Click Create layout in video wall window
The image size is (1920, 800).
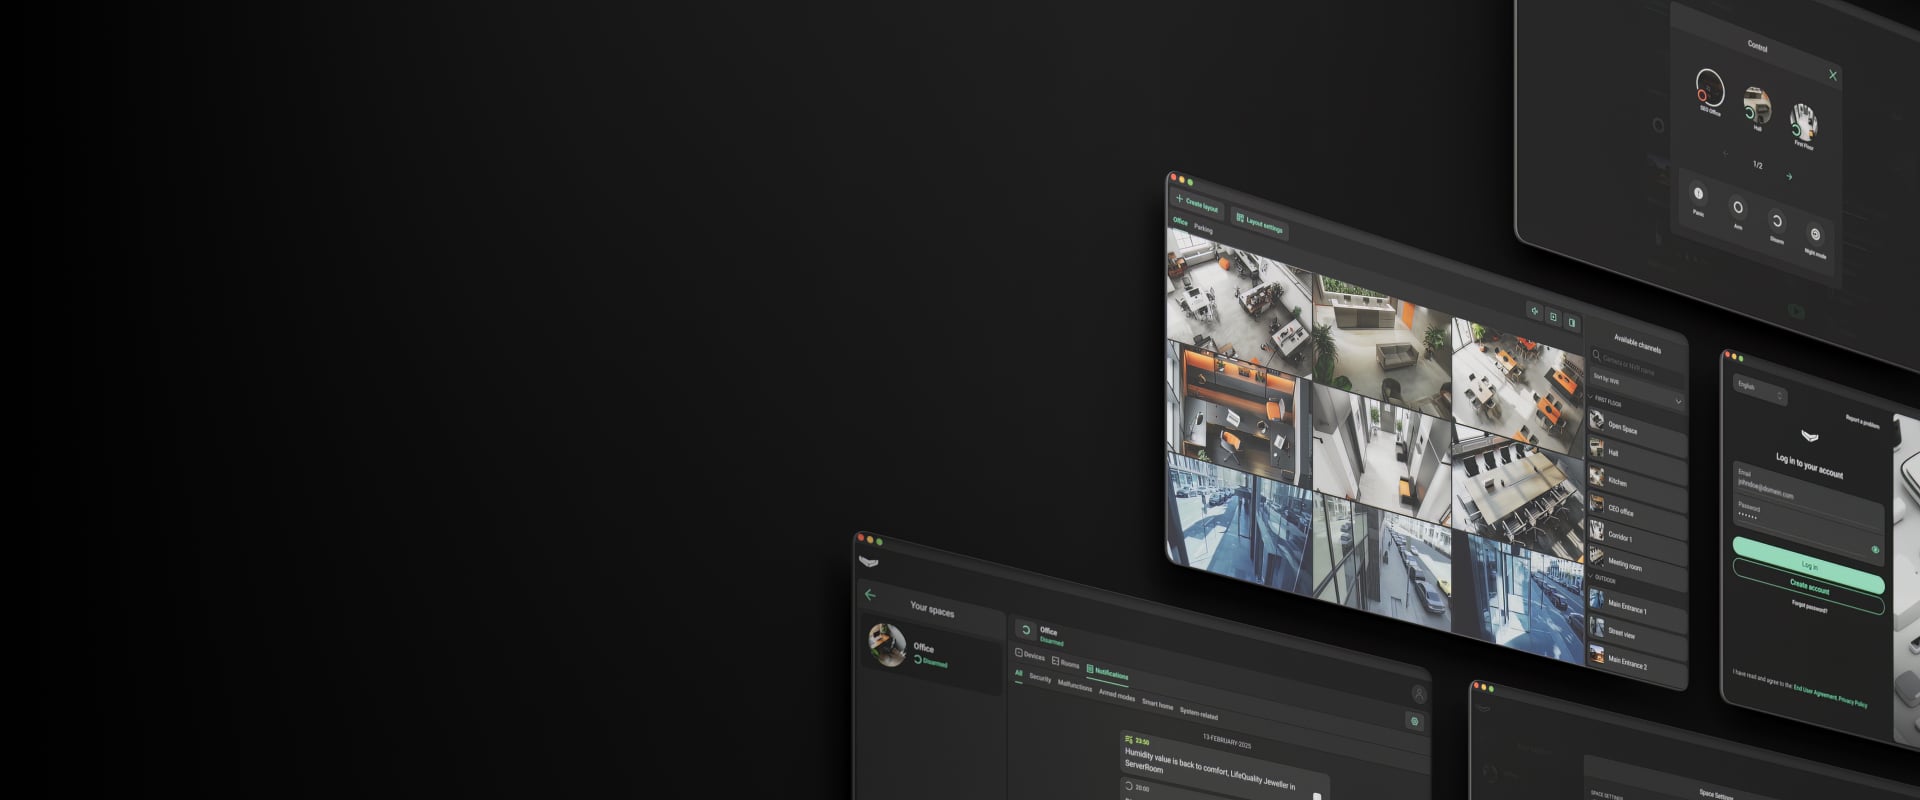[x=1197, y=204]
